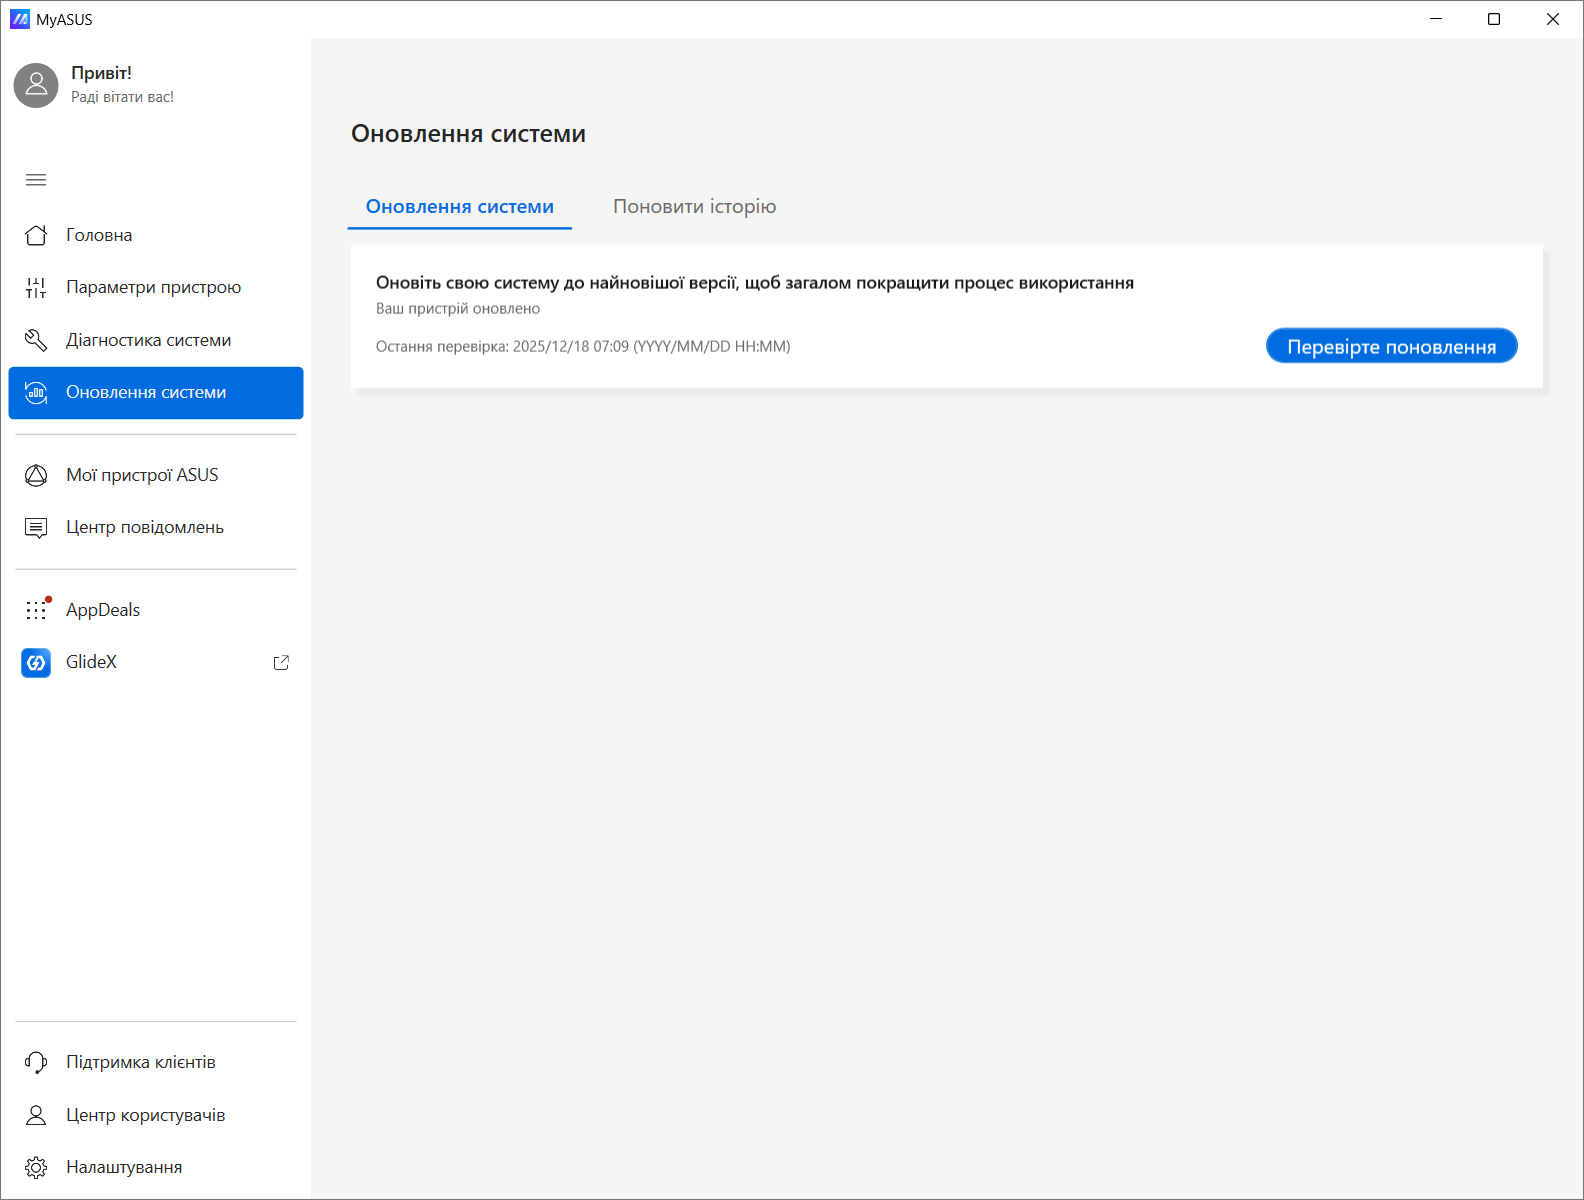The height and width of the screenshot is (1200, 1584).
Task: Open Параметри пристрою sliders icon
Action: pos(36,288)
